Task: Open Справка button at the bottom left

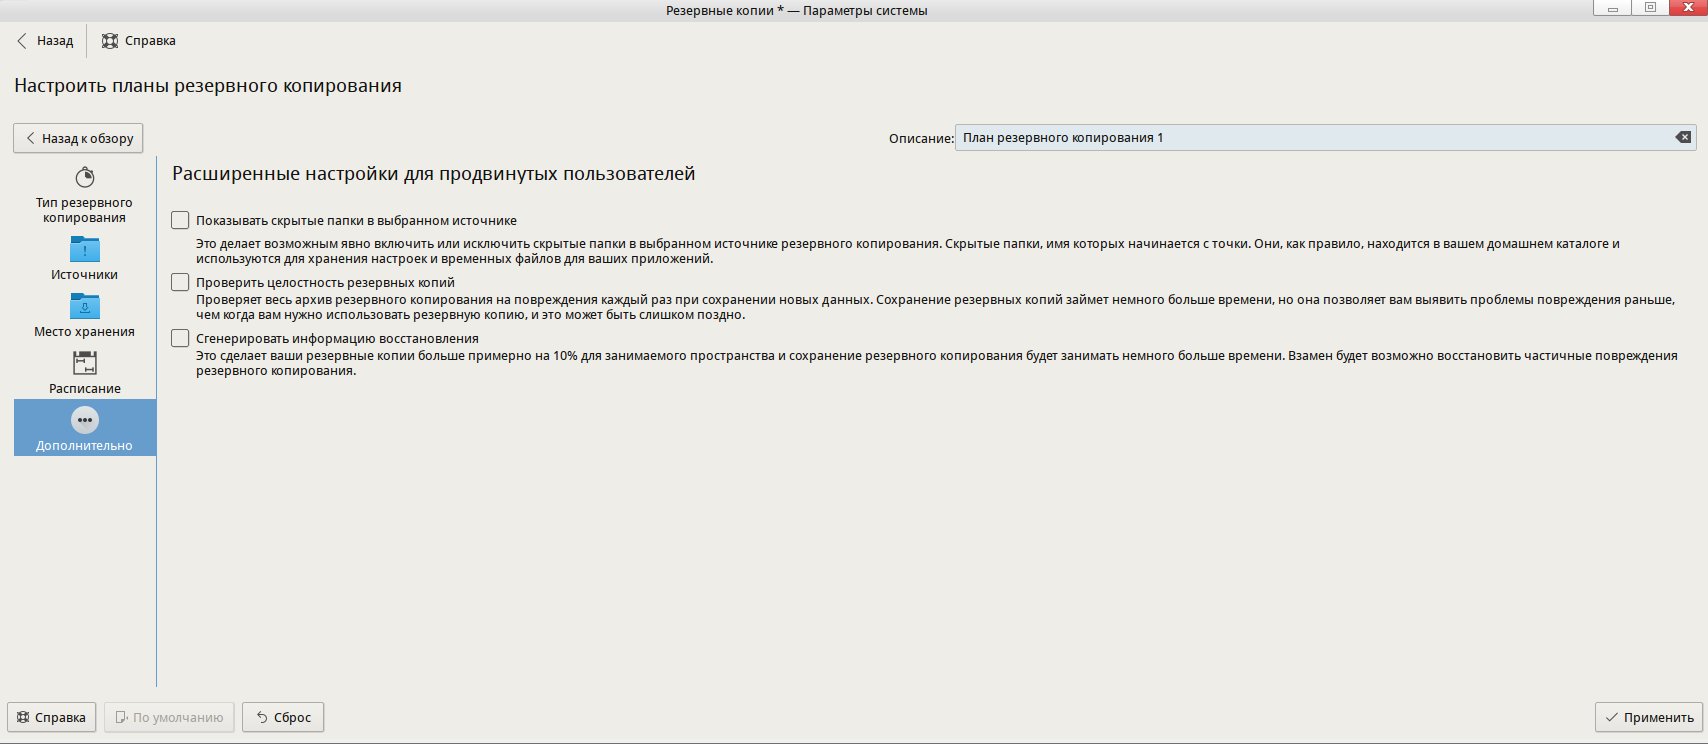Action: point(51,717)
